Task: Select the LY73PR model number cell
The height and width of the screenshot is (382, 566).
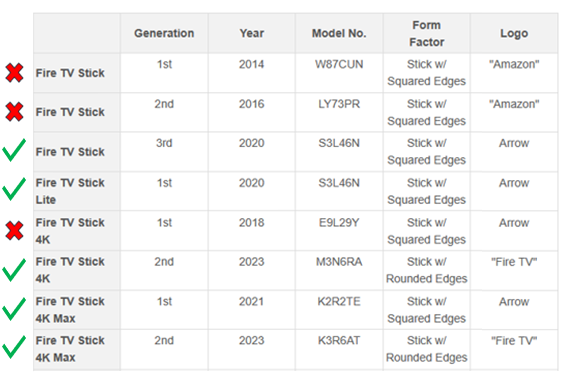Action: tap(339, 112)
